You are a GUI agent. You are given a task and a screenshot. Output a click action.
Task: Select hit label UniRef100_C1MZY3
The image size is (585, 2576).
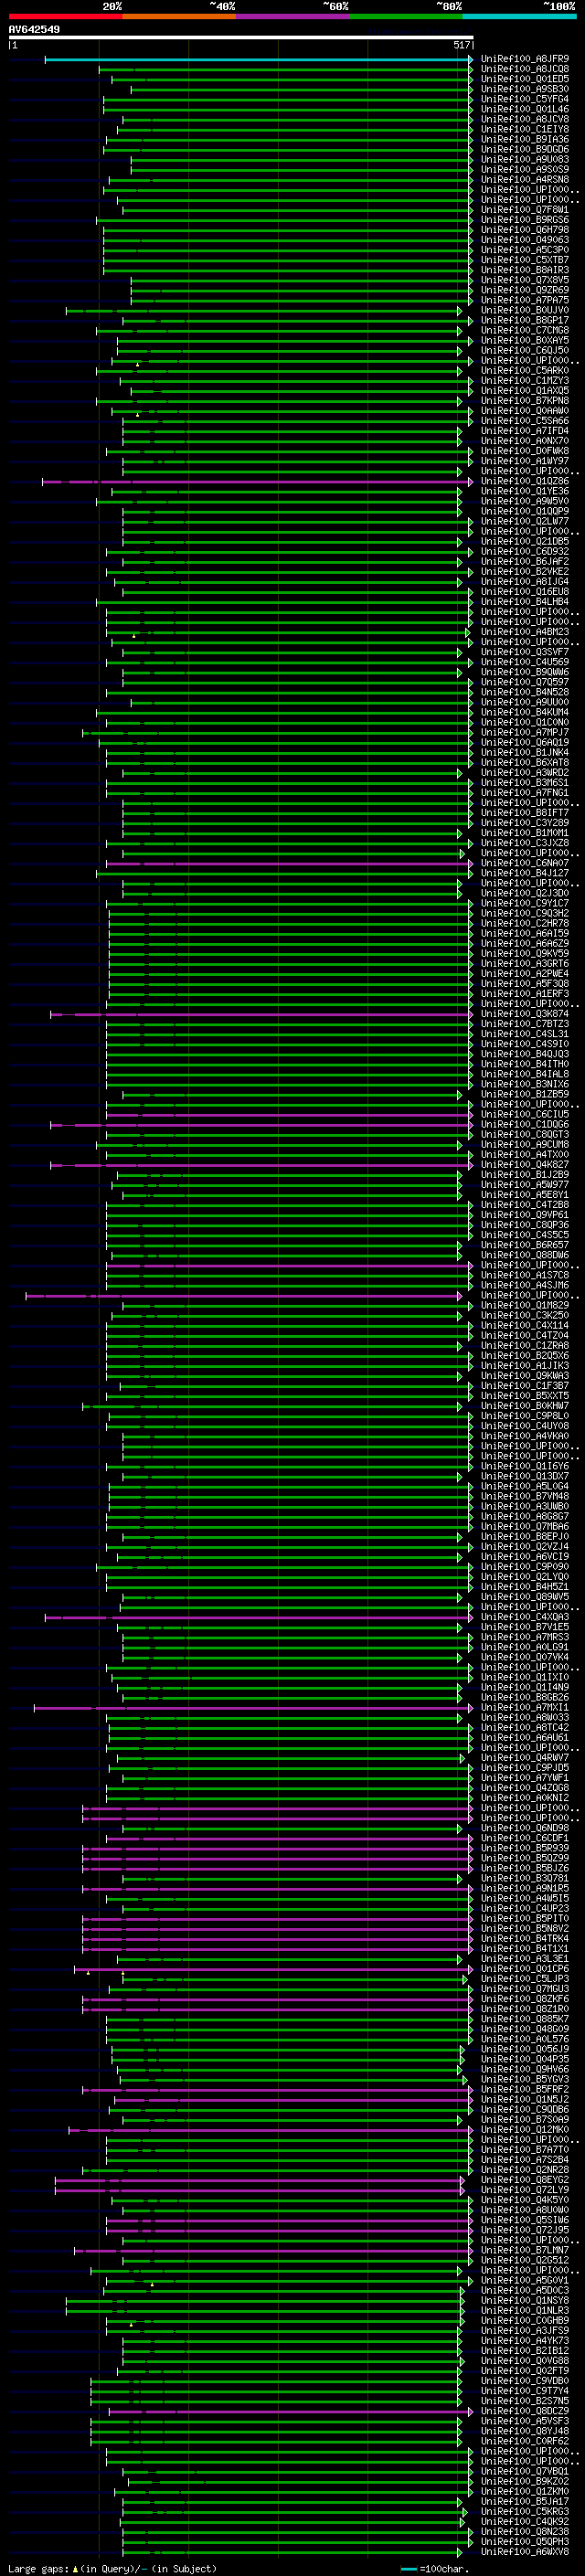point(525,381)
